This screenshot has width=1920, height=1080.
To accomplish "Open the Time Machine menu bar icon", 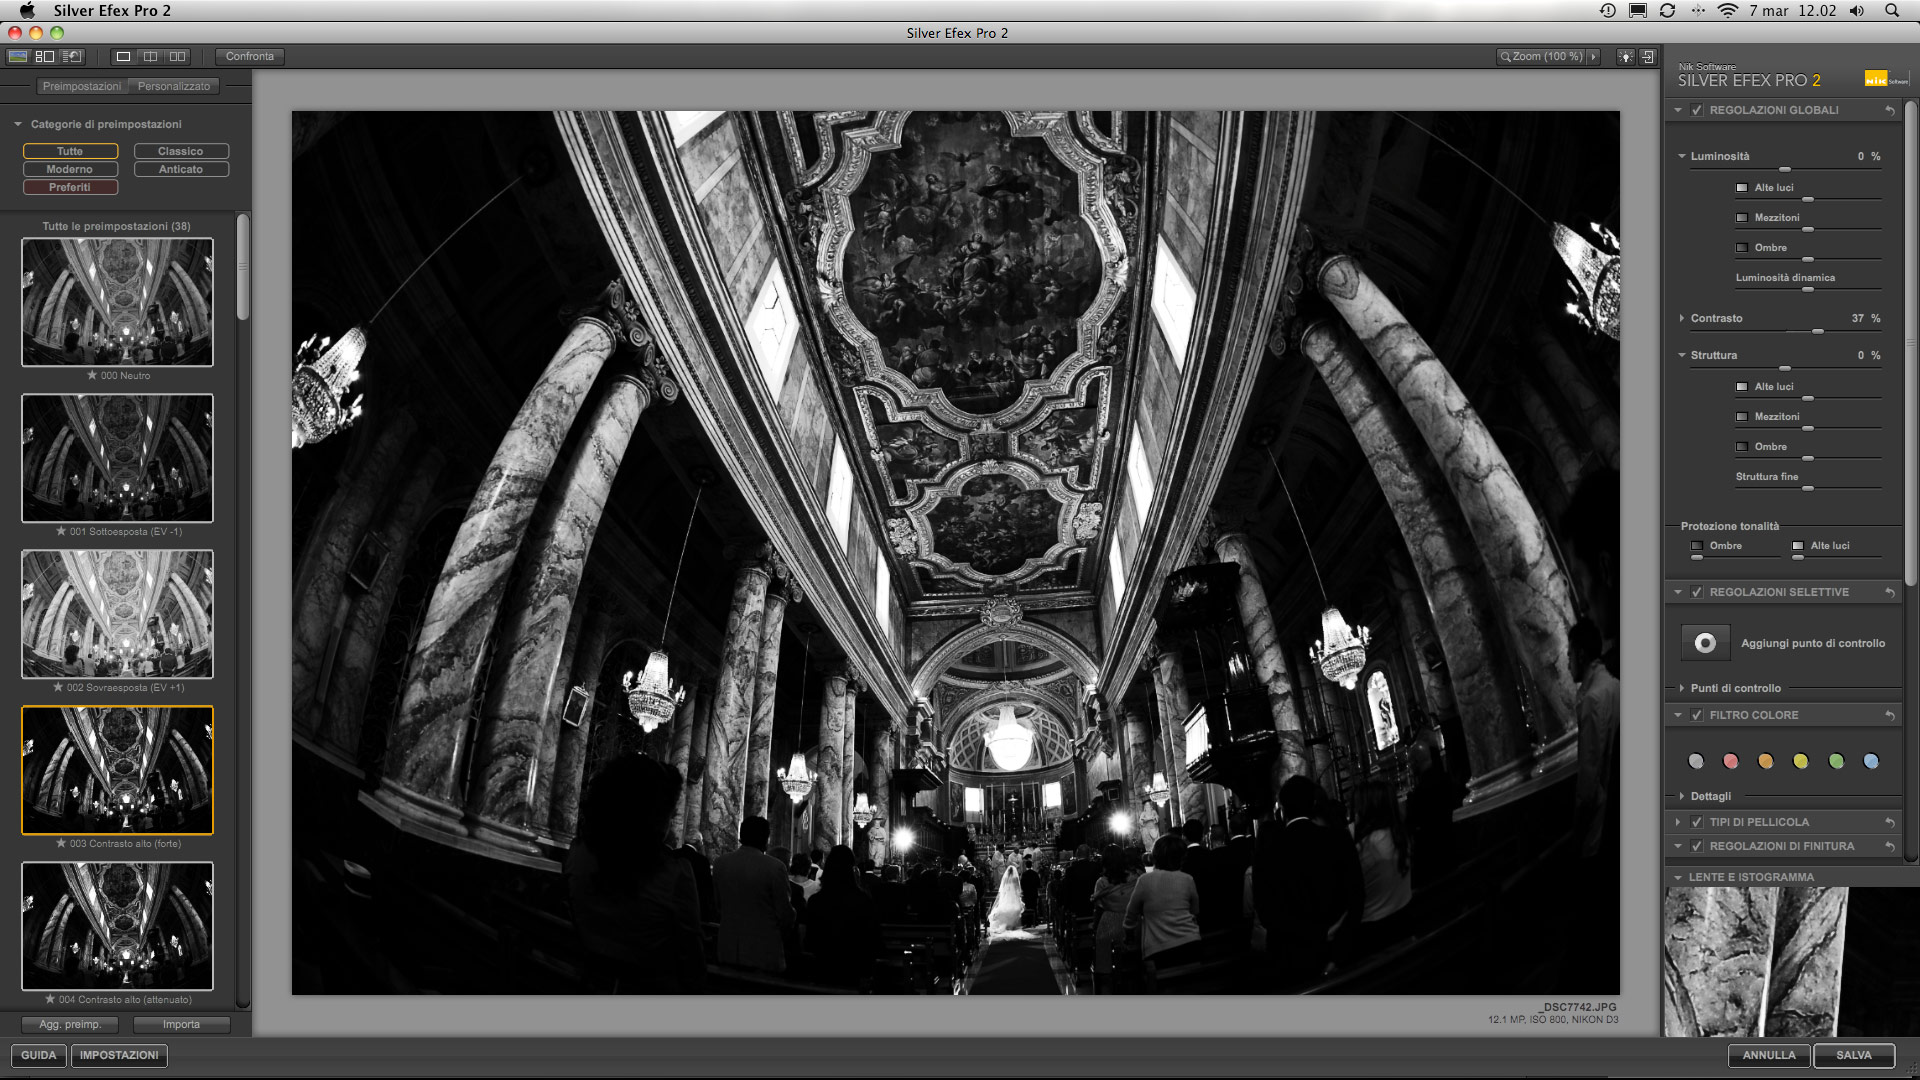I will coord(1608,11).
